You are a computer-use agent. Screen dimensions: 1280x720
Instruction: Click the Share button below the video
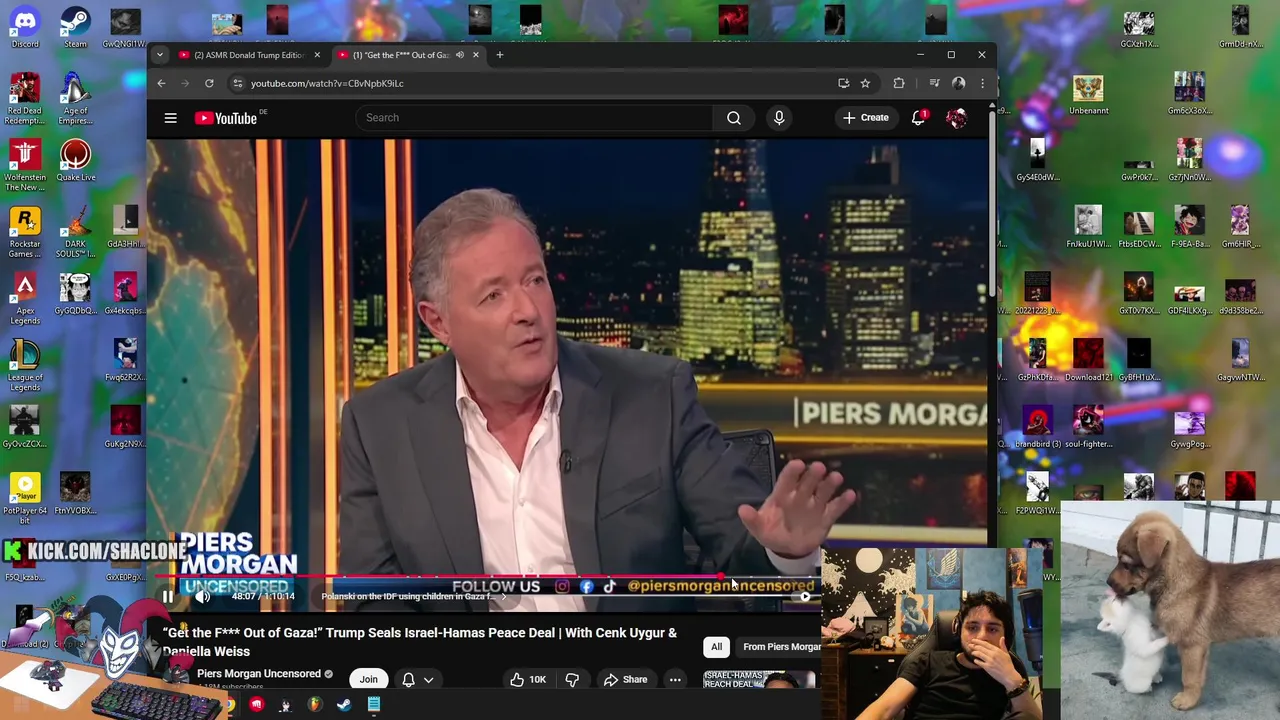[625, 680]
